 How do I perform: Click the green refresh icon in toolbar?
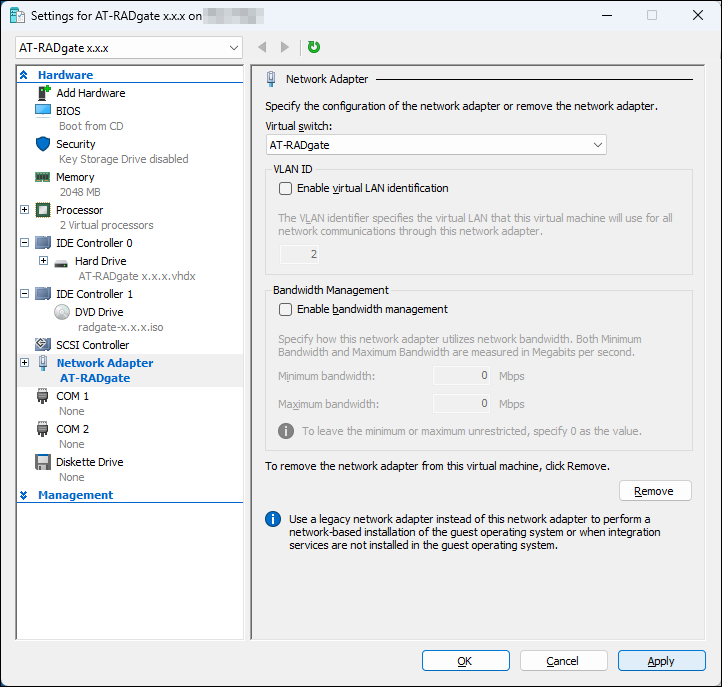314,47
